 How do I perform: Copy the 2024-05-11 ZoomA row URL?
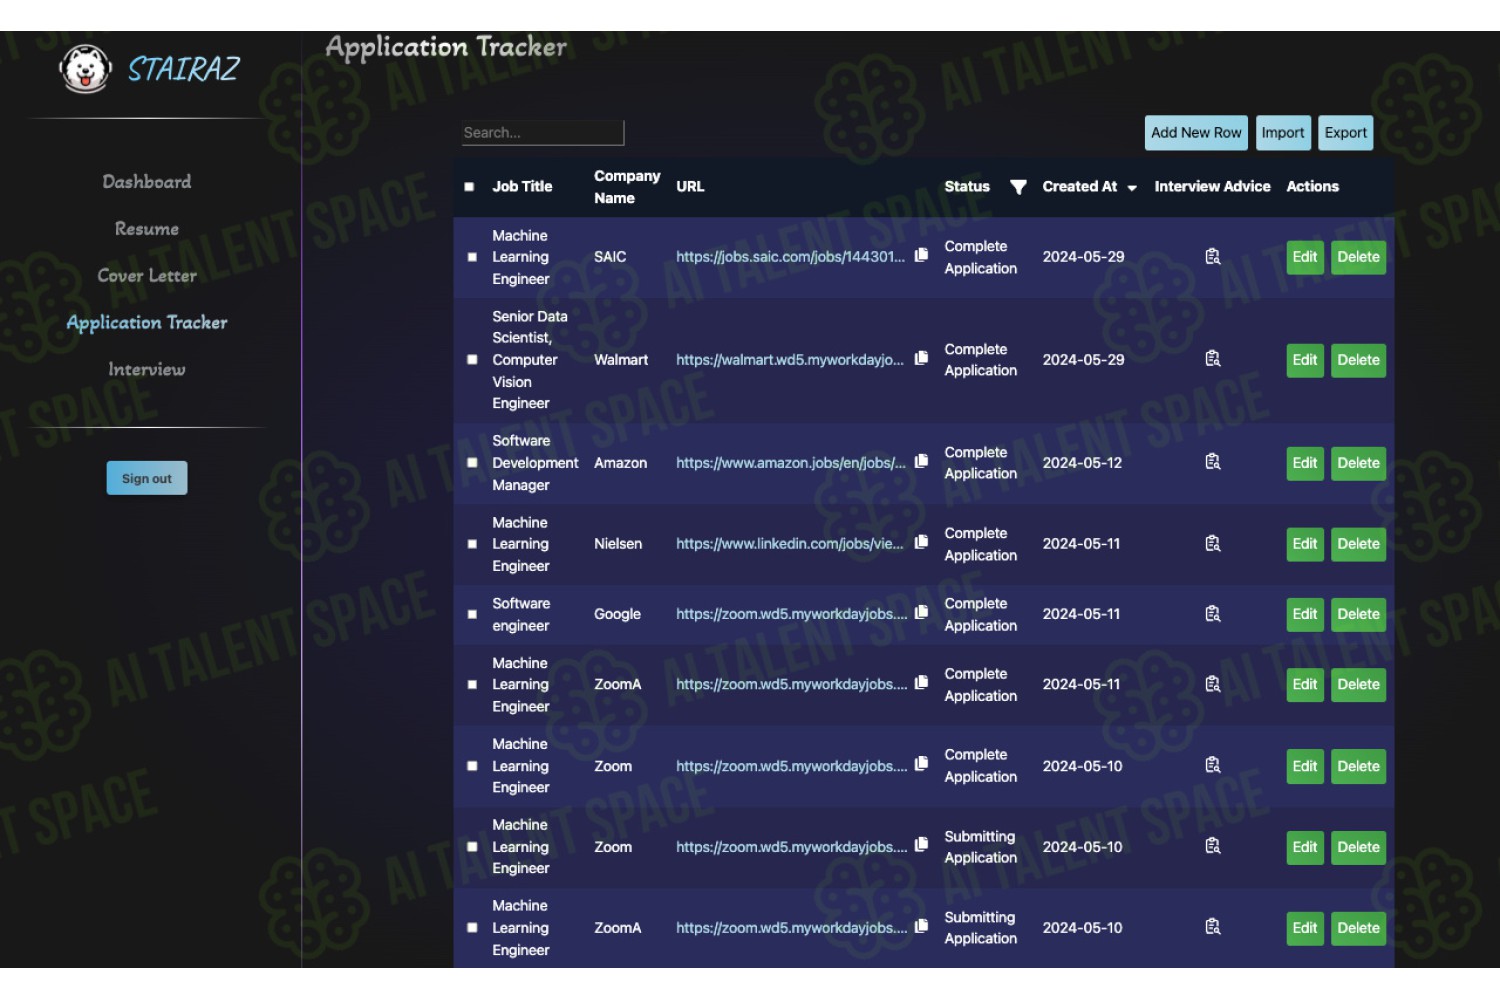(x=922, y=682)
